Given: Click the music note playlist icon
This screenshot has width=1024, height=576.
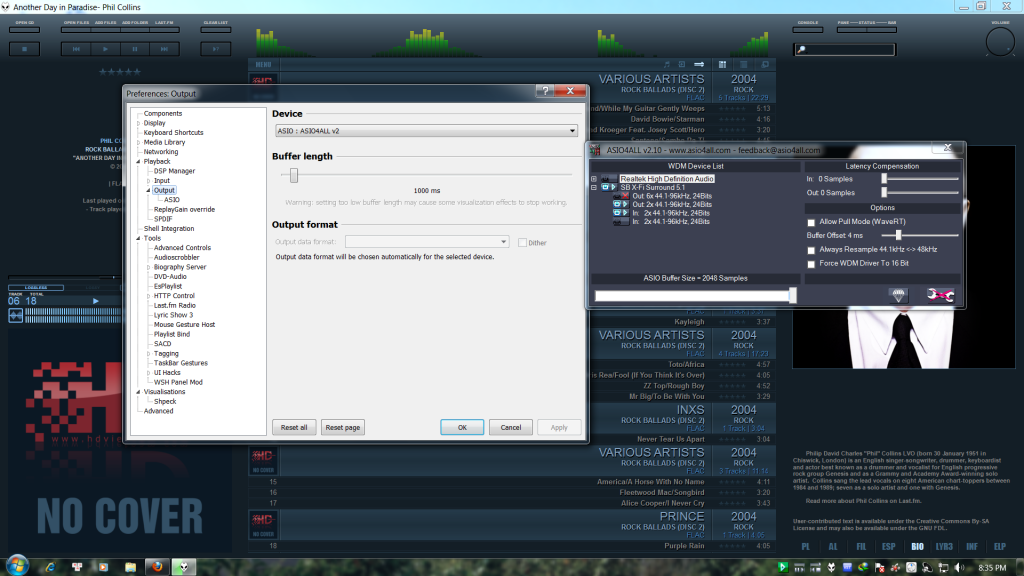Looking at the screenshot, I should [667, 65].
